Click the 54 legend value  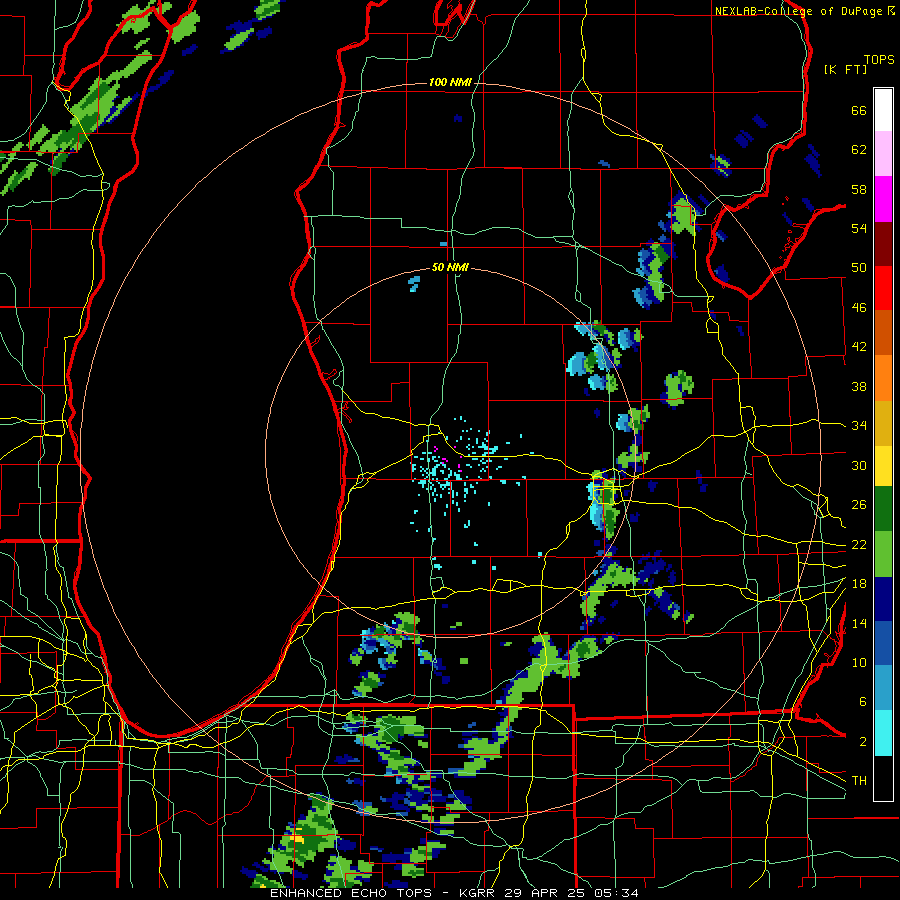click(859, 229)
